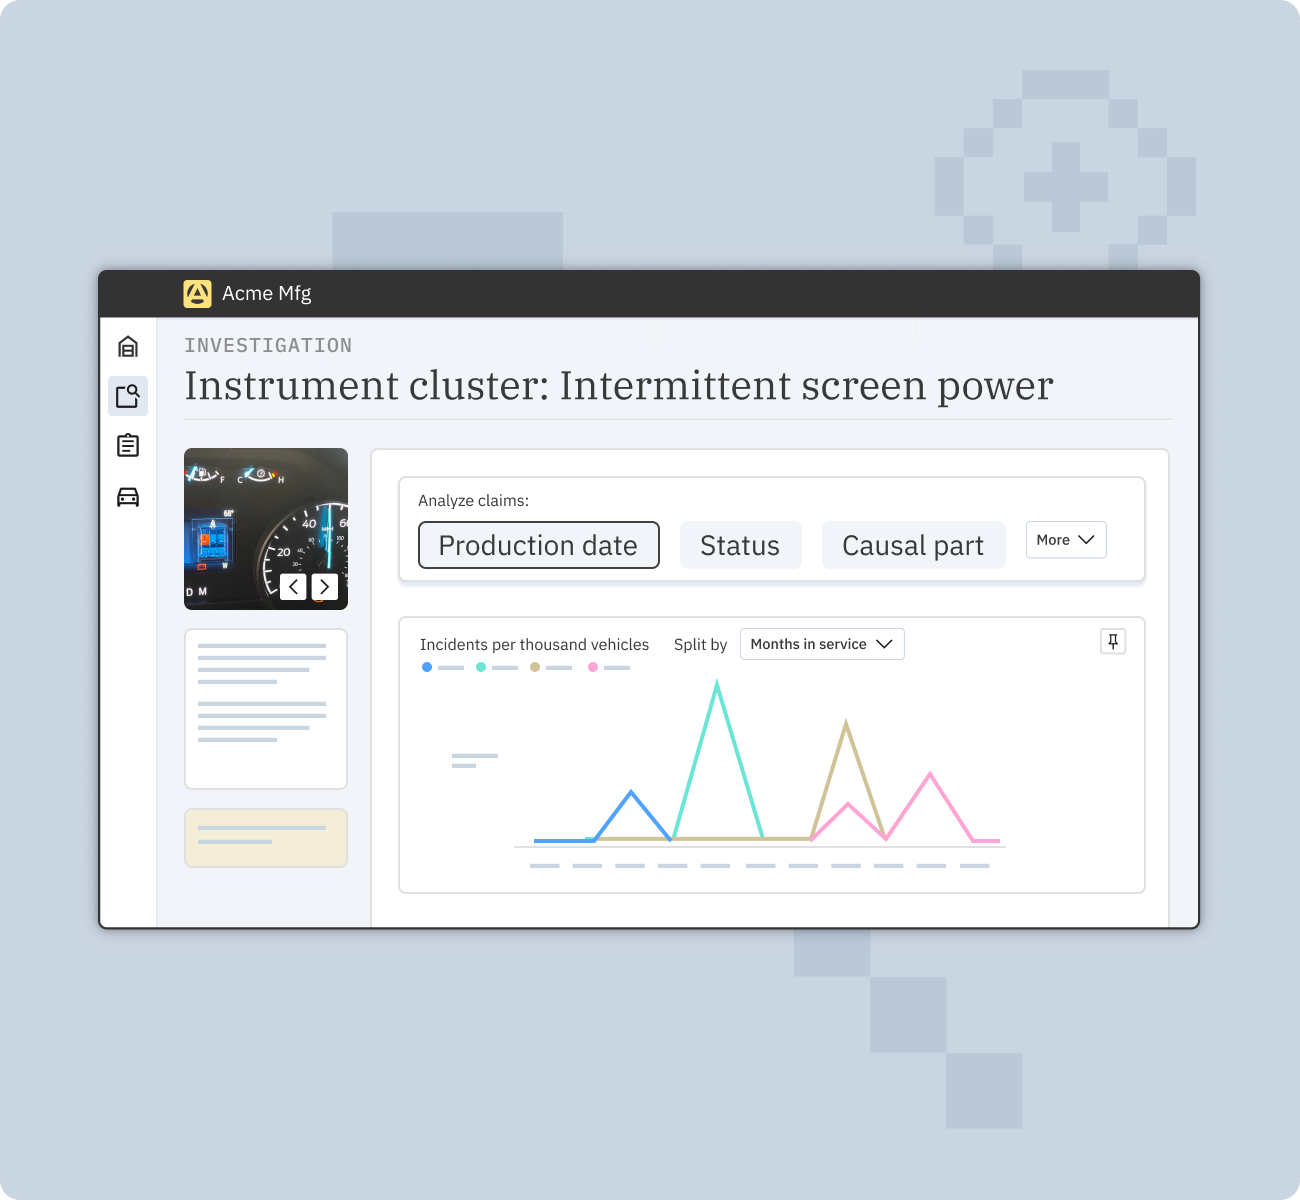This screenshot has width=1300, height=1200.
Task: Click the INVESTIGATION label
Action: click(268, 345)
